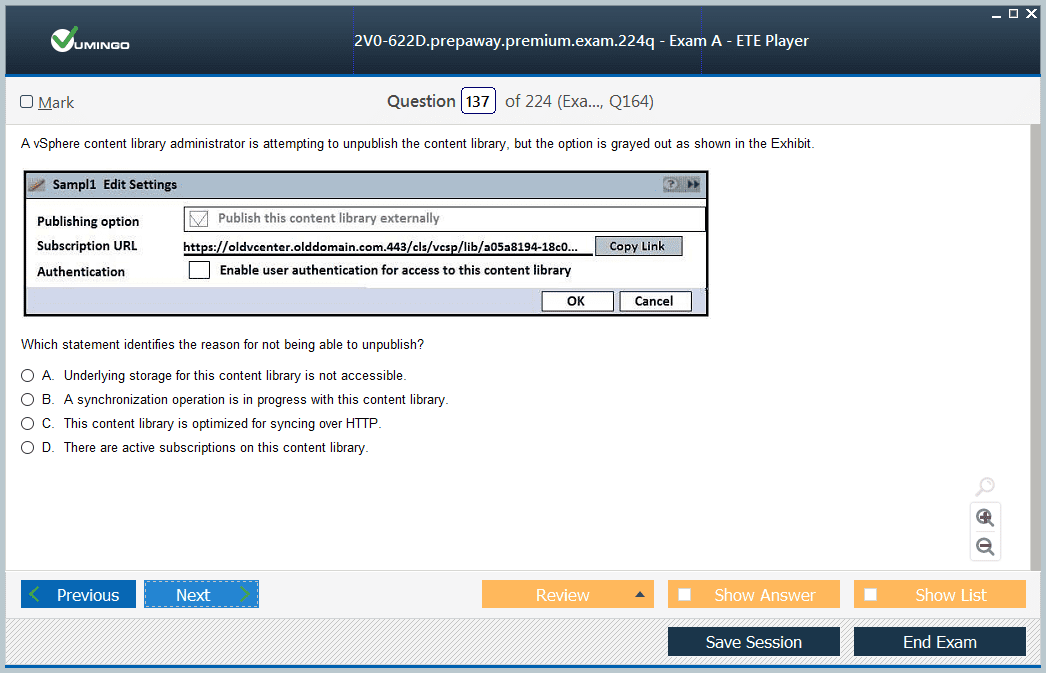Click the Show Answer button label
The width and height of the screenshot is (1046, 673).
764,595
